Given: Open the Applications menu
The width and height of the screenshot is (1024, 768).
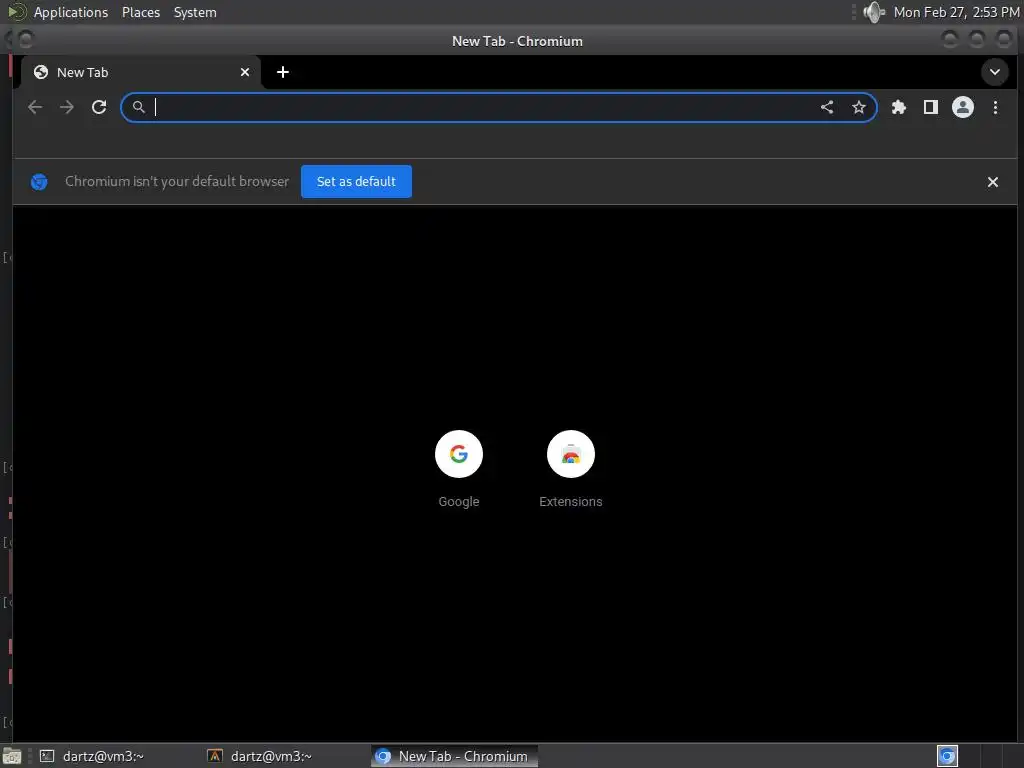Looking at the screenshot, I should [x=71, y=12].
